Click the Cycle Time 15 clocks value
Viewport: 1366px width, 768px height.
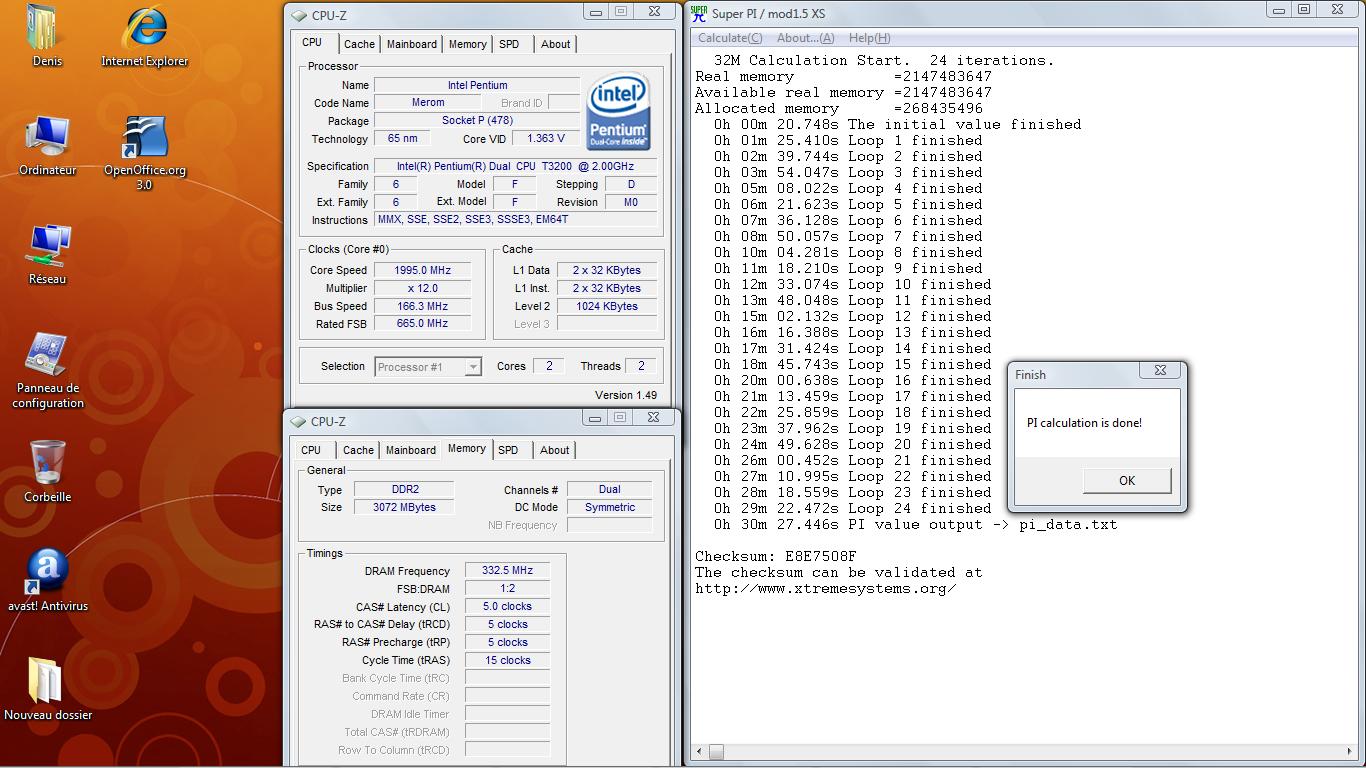pyautogui.click(x=507, y=660)
